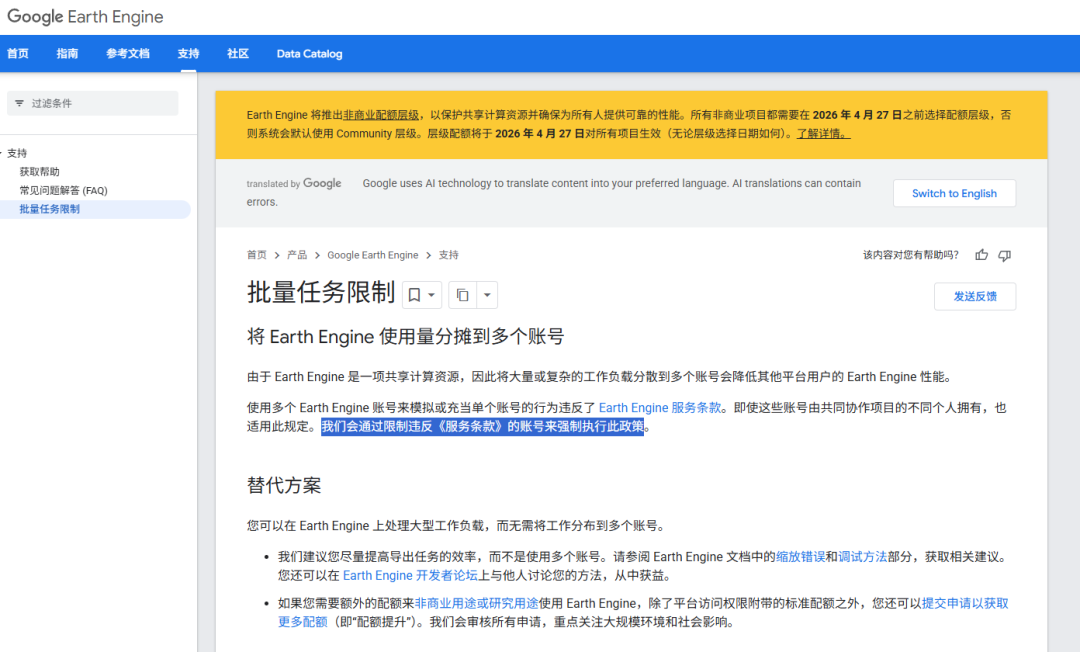1080x652 pixels.
Task: Open 常见问题解答 (FAQ) in sidebar
Action: click(x=63, y=190)
